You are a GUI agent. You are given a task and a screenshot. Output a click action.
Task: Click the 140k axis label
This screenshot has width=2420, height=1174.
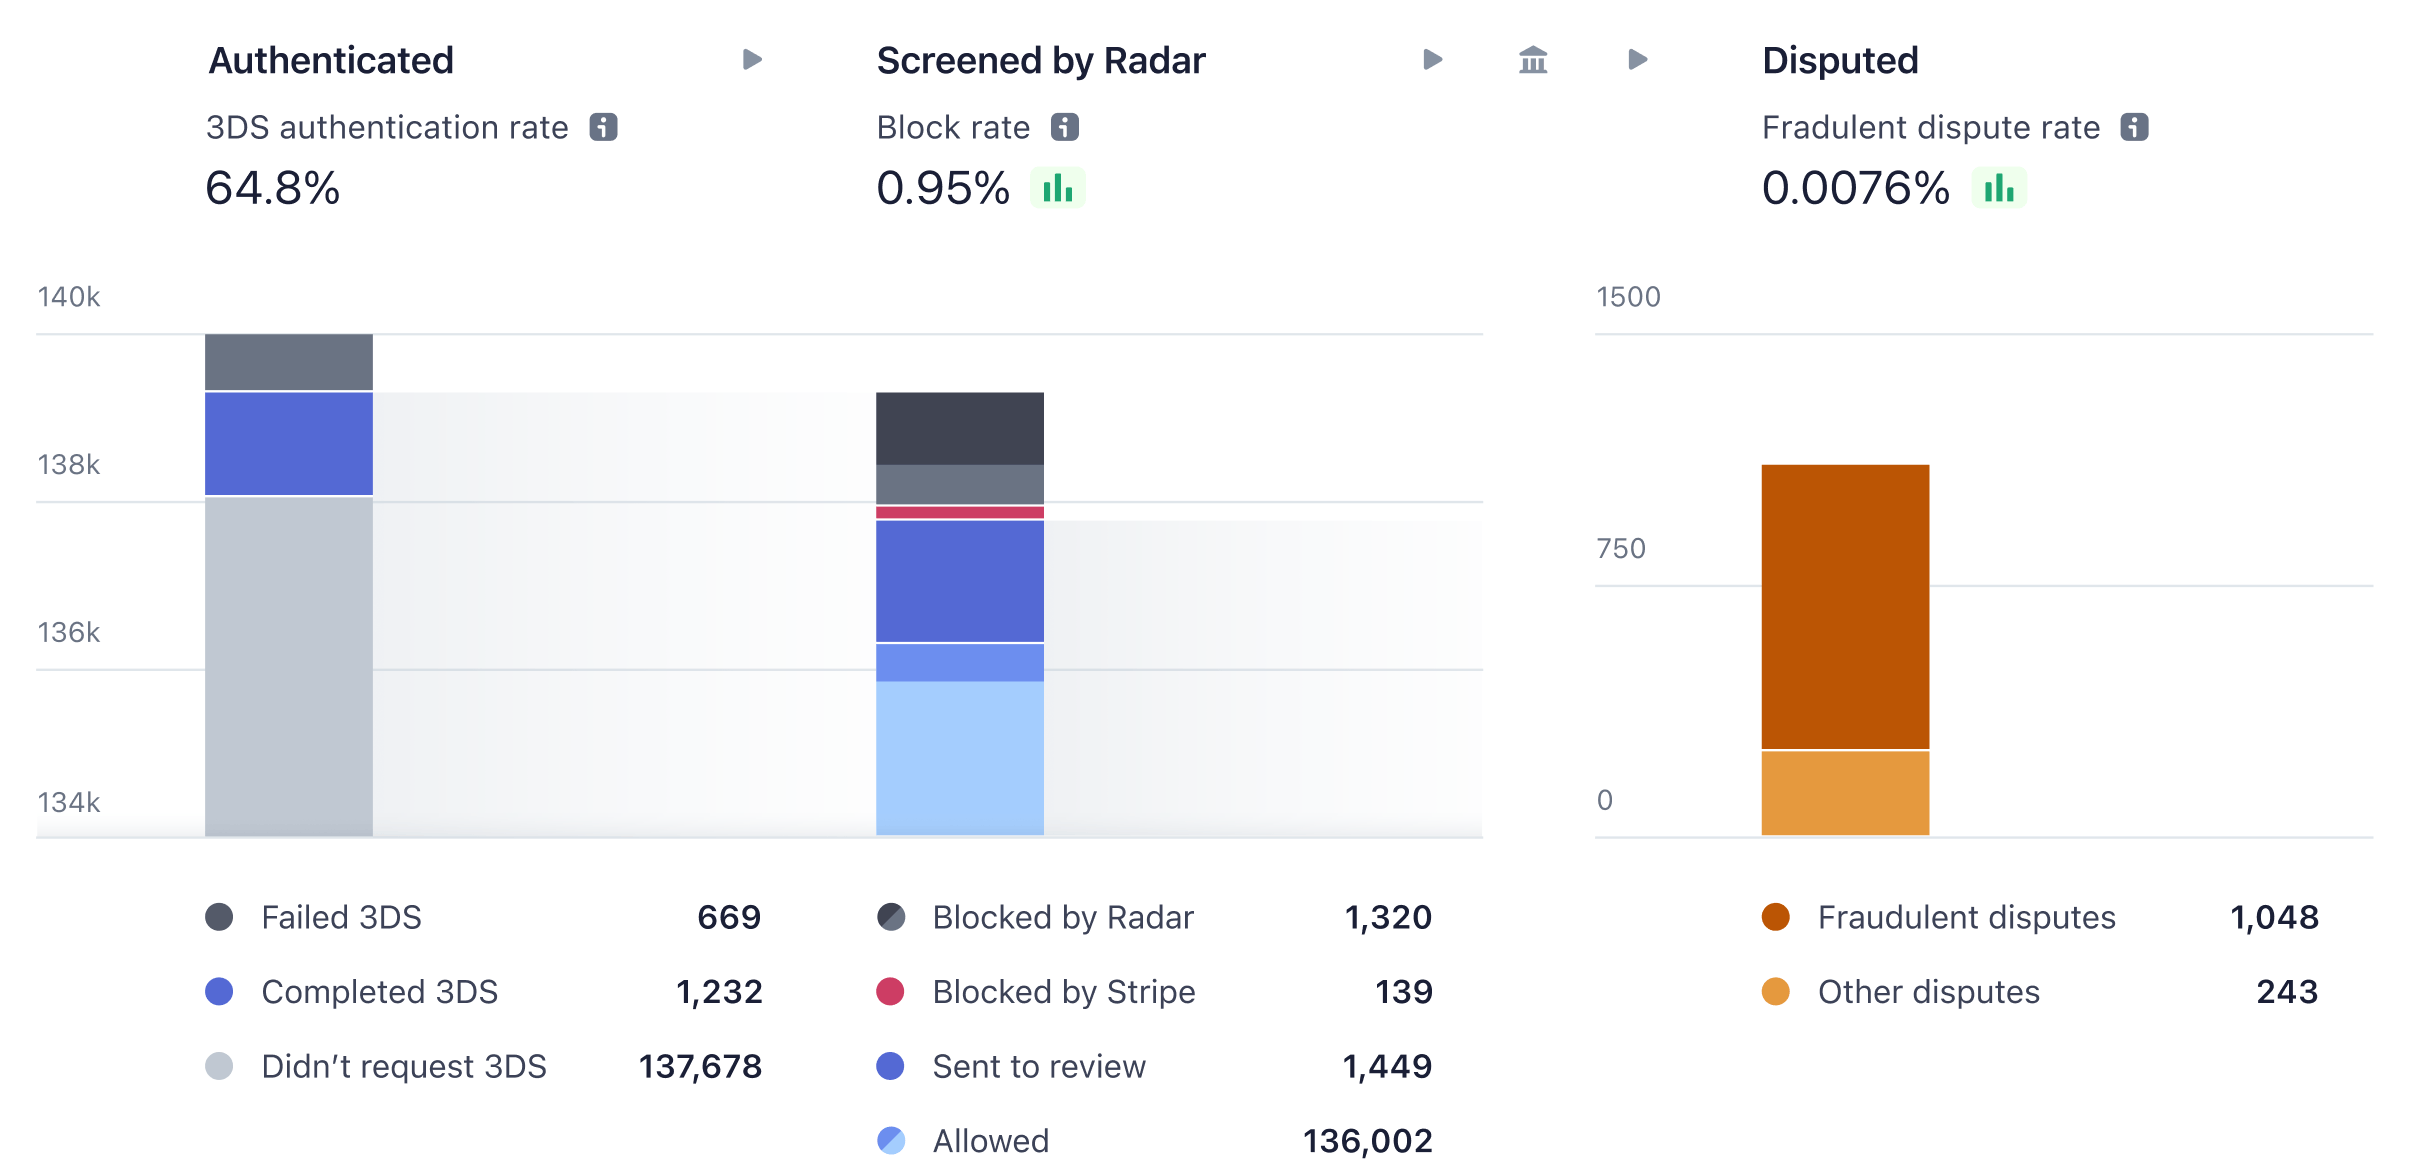69,297
